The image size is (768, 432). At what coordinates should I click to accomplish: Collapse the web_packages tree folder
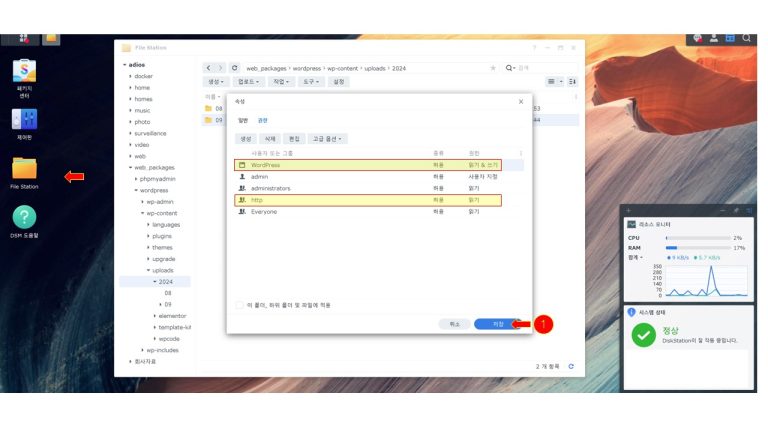[x=130, y=168]
